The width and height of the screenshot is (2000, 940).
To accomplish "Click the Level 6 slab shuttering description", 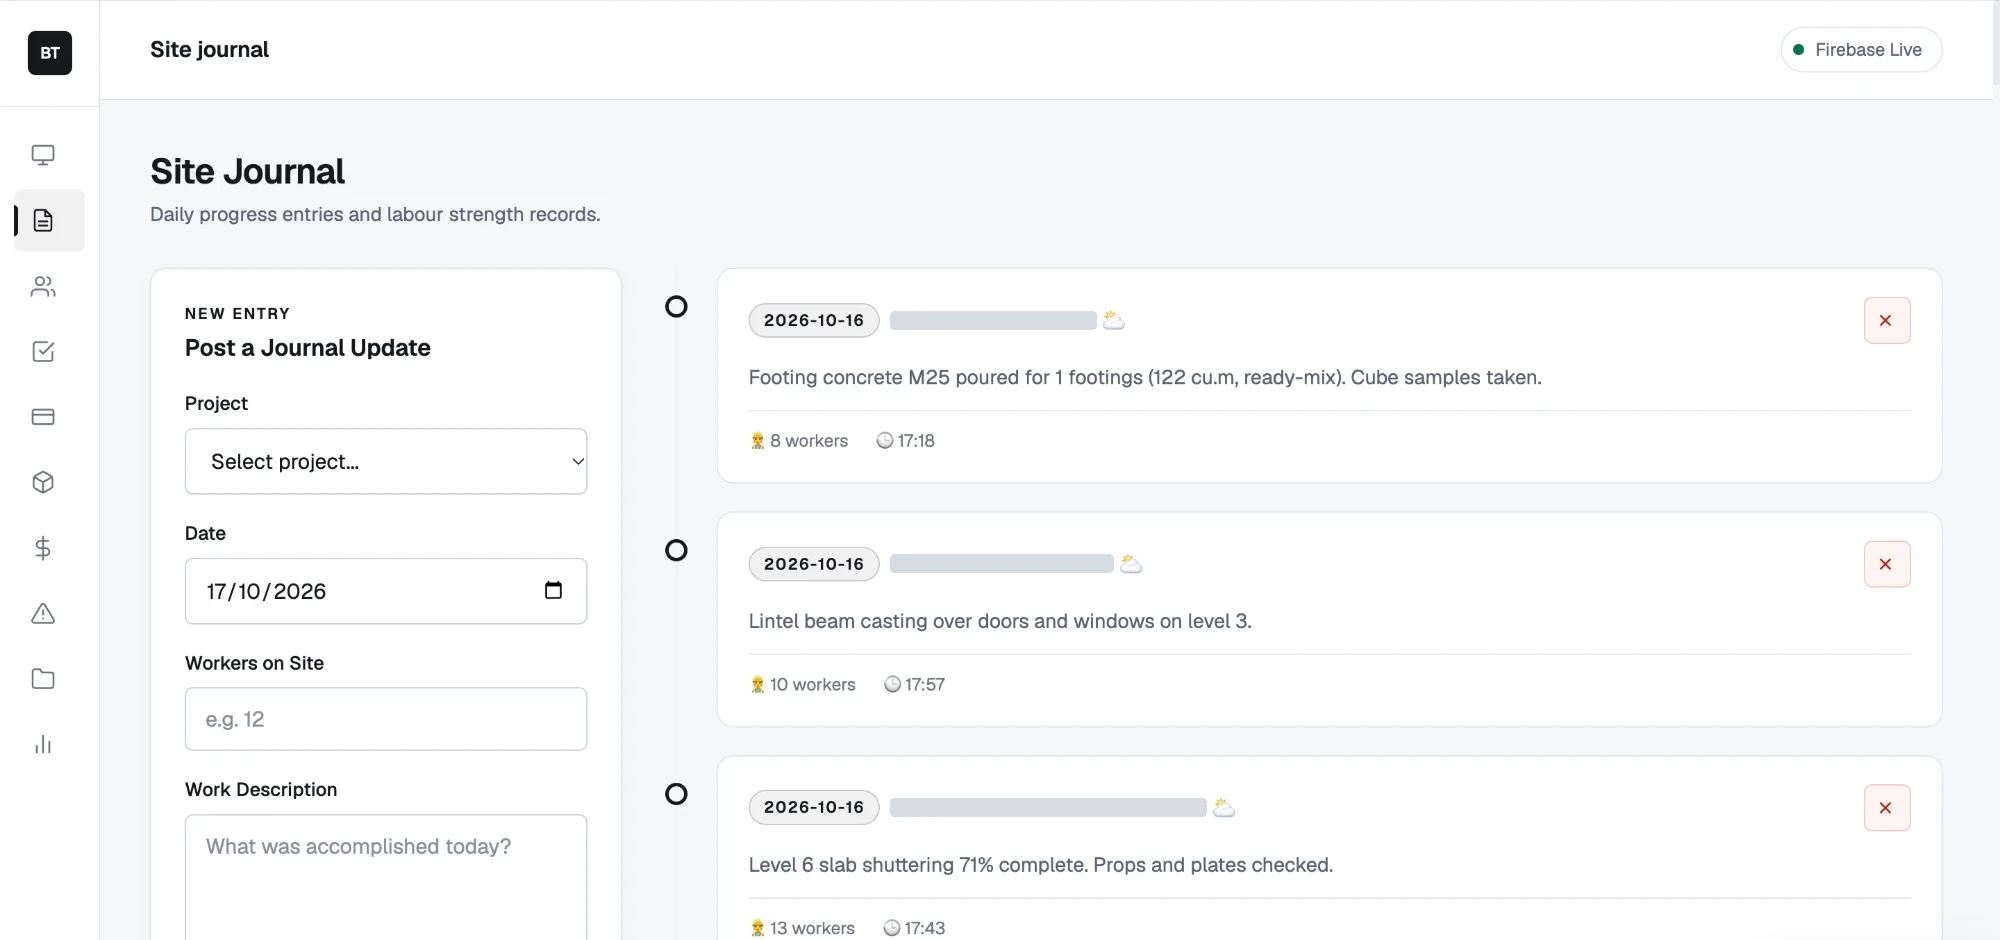I will click(1041, 865).
